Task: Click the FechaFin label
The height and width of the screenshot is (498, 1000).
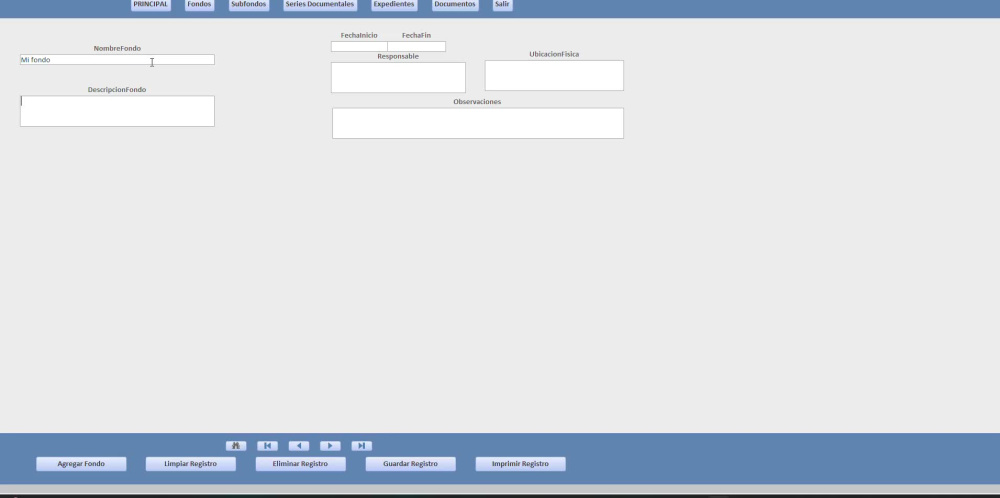Action: tap(416, 36)
